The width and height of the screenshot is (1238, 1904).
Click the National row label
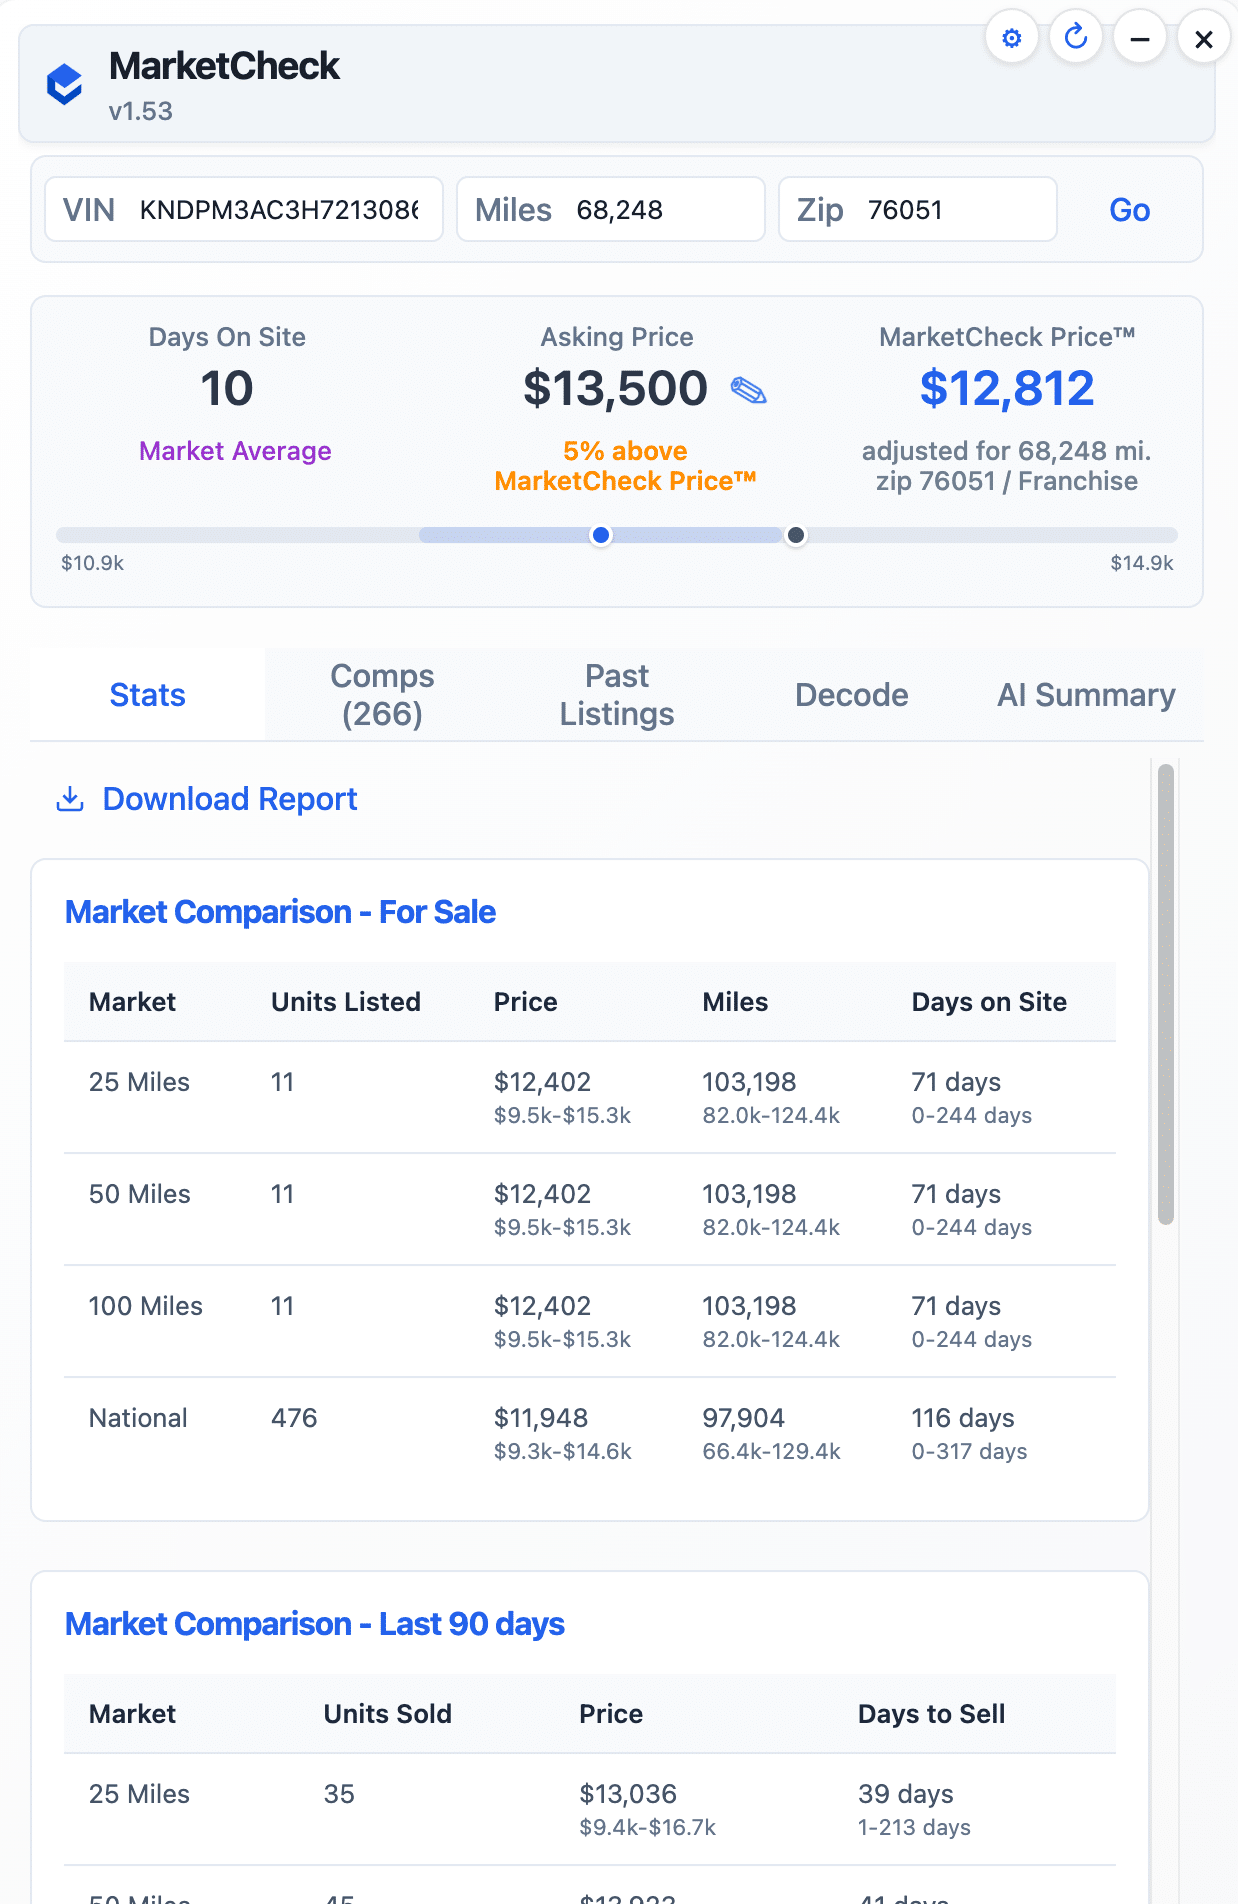coord(138,1418)
